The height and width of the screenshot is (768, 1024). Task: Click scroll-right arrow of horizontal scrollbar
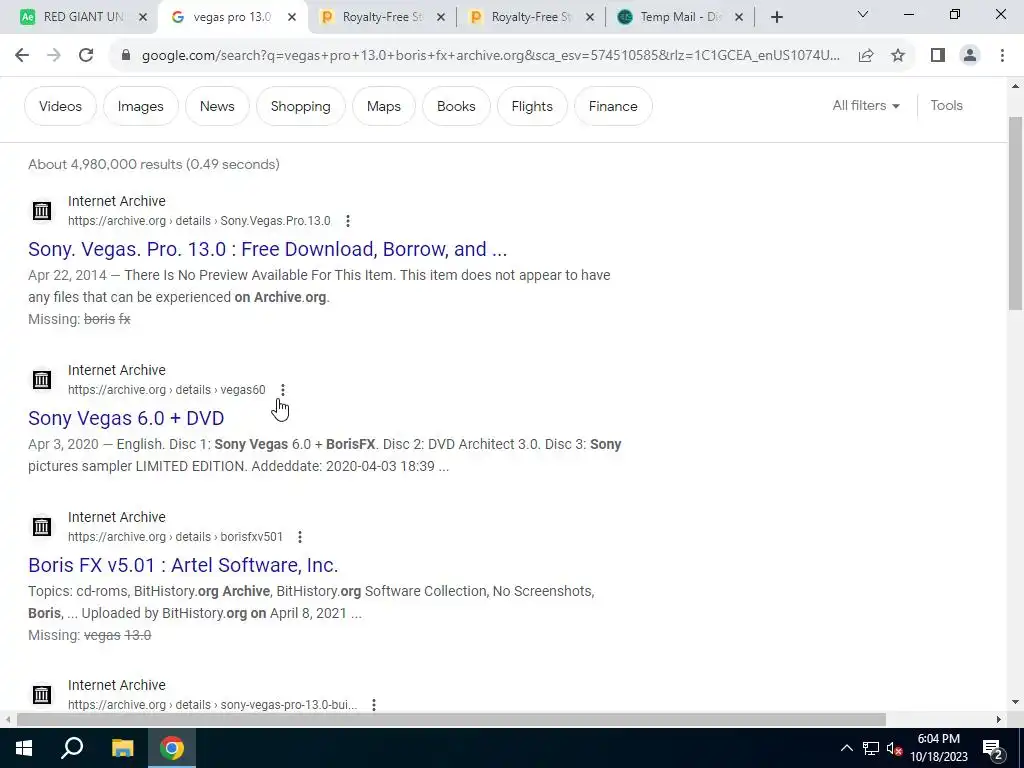[999, 719]
